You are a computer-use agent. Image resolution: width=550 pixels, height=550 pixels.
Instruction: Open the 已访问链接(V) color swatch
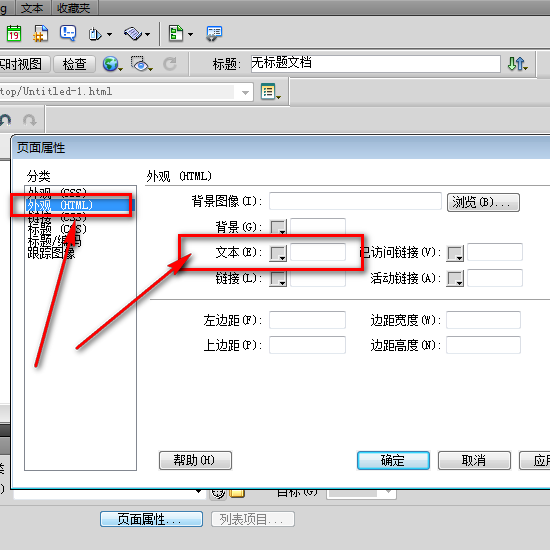pyautogui.click(x=455, y=253)
